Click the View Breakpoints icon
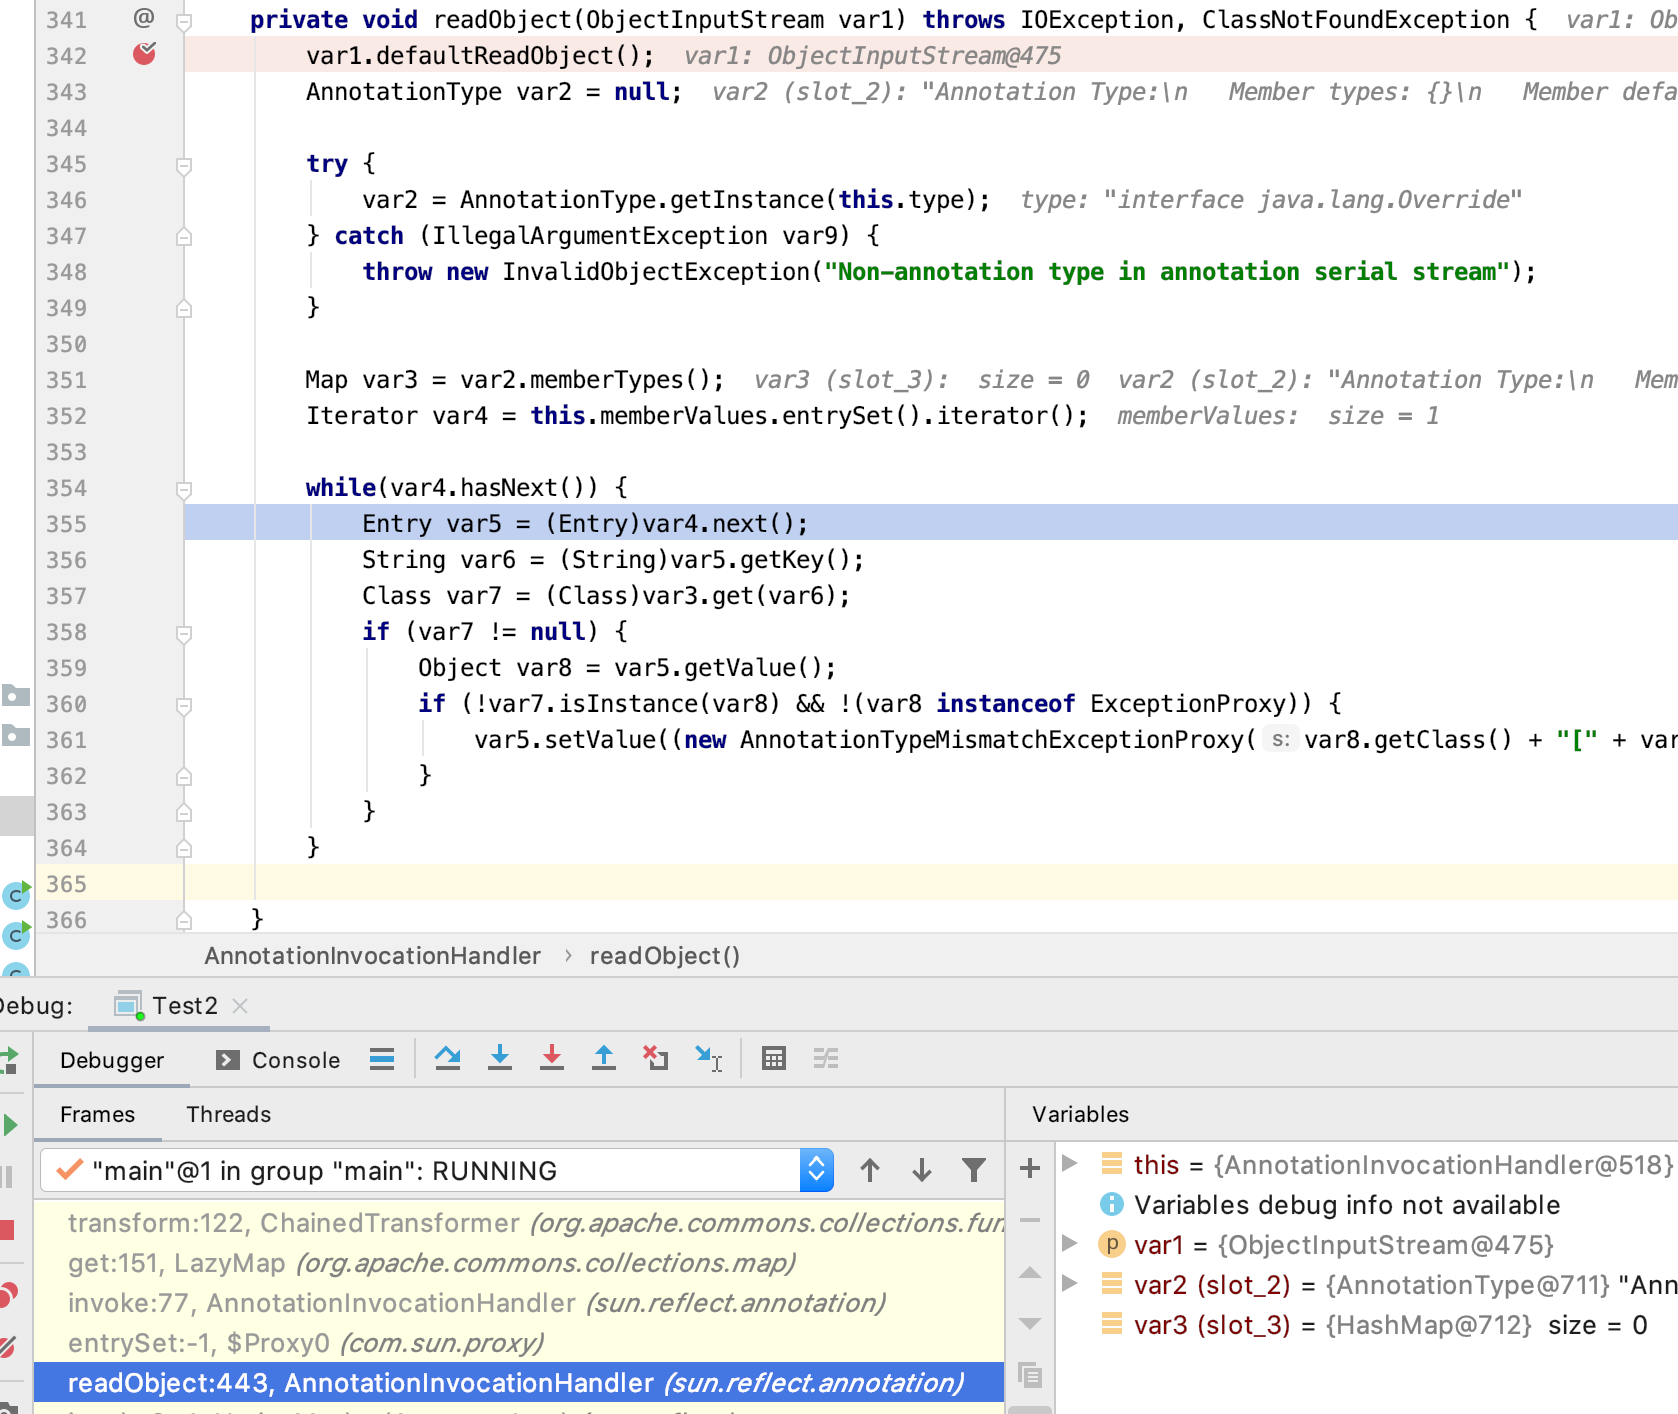 point(8,1295)
